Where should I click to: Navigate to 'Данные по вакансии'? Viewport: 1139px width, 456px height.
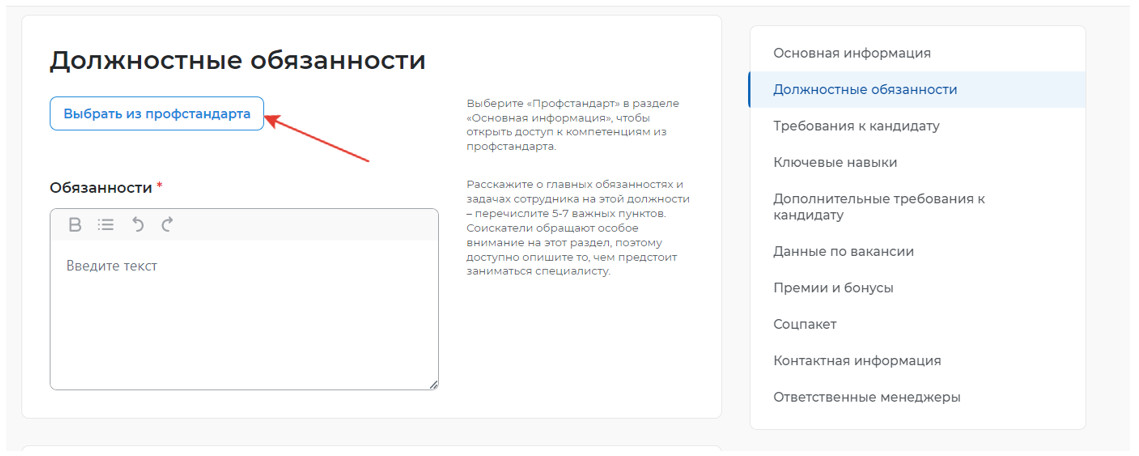pos(842,252)
